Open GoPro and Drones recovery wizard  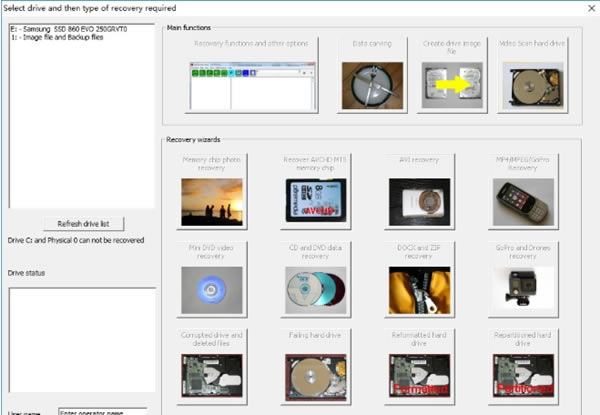pos(523,280)
